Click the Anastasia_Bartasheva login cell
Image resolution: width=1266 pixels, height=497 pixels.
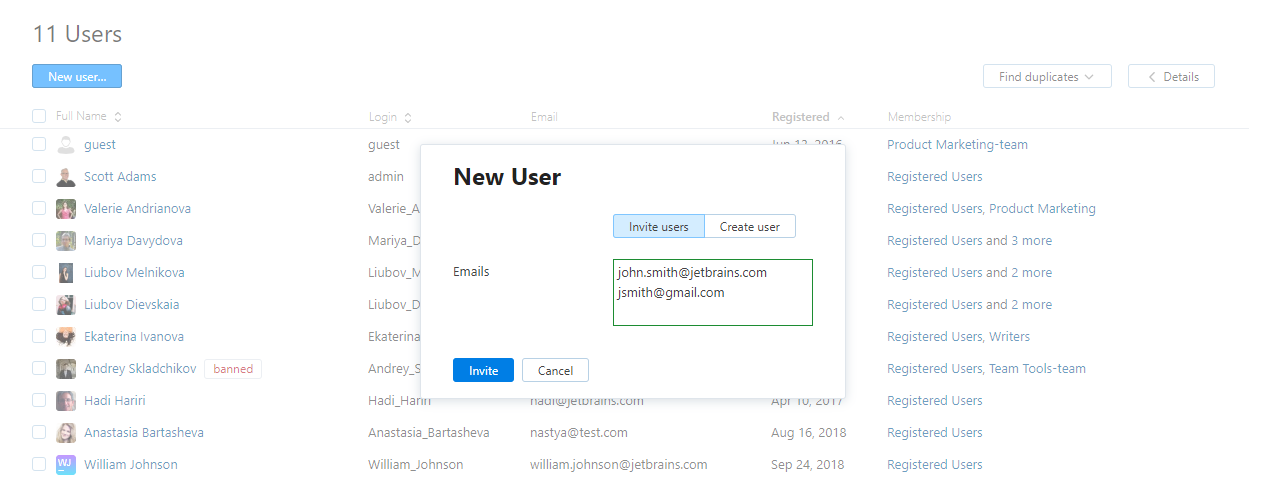coord(429,433)
